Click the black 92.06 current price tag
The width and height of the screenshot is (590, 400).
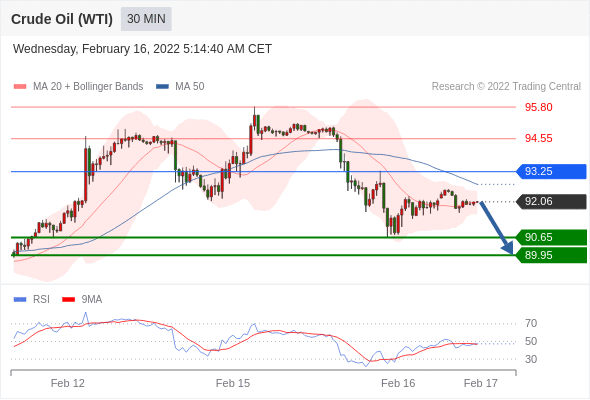pos(550,201)
